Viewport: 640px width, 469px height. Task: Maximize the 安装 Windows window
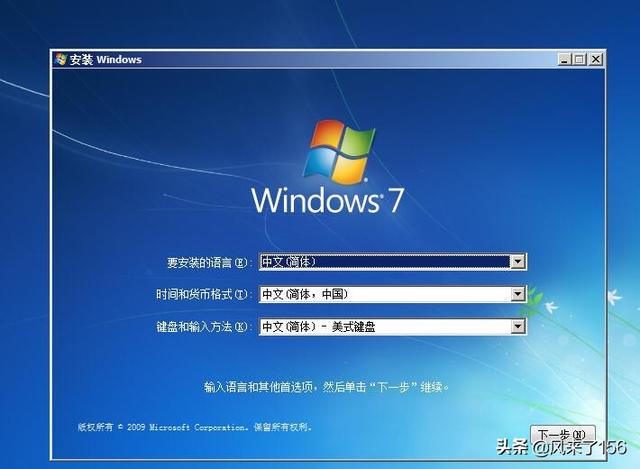(580, 60)
